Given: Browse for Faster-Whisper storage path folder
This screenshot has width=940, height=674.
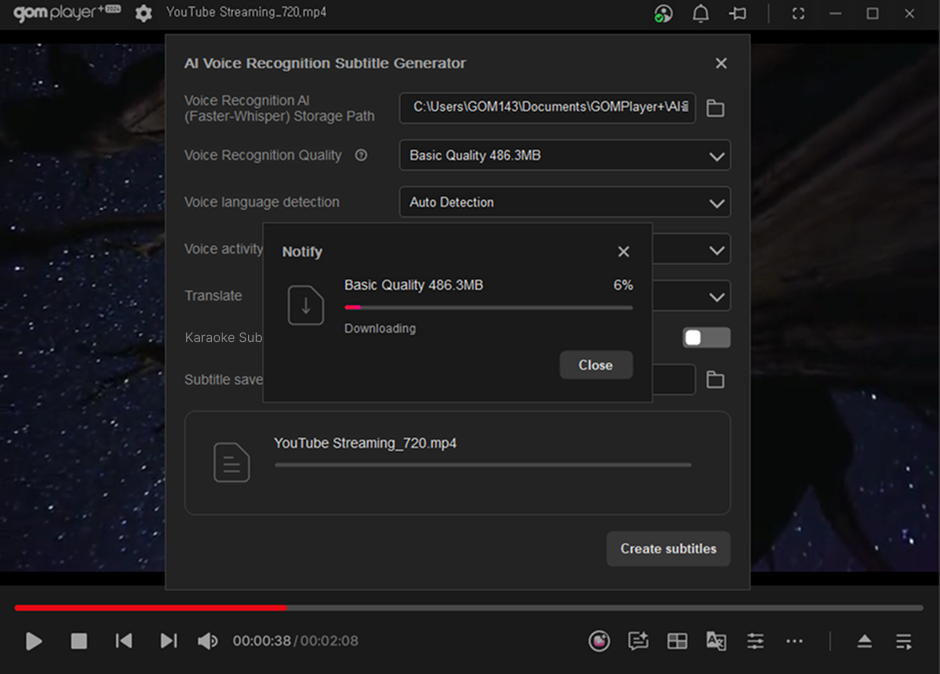Looking at the screenshot, I should [715, 108].
